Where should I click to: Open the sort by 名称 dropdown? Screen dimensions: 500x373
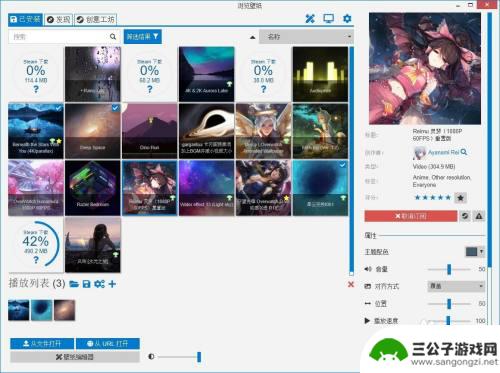[306, 37]
